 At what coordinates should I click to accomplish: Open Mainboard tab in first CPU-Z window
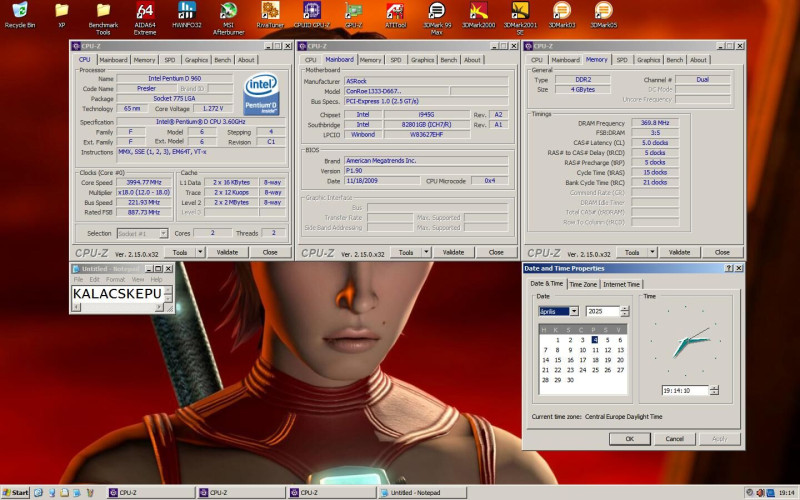(113, 60)
